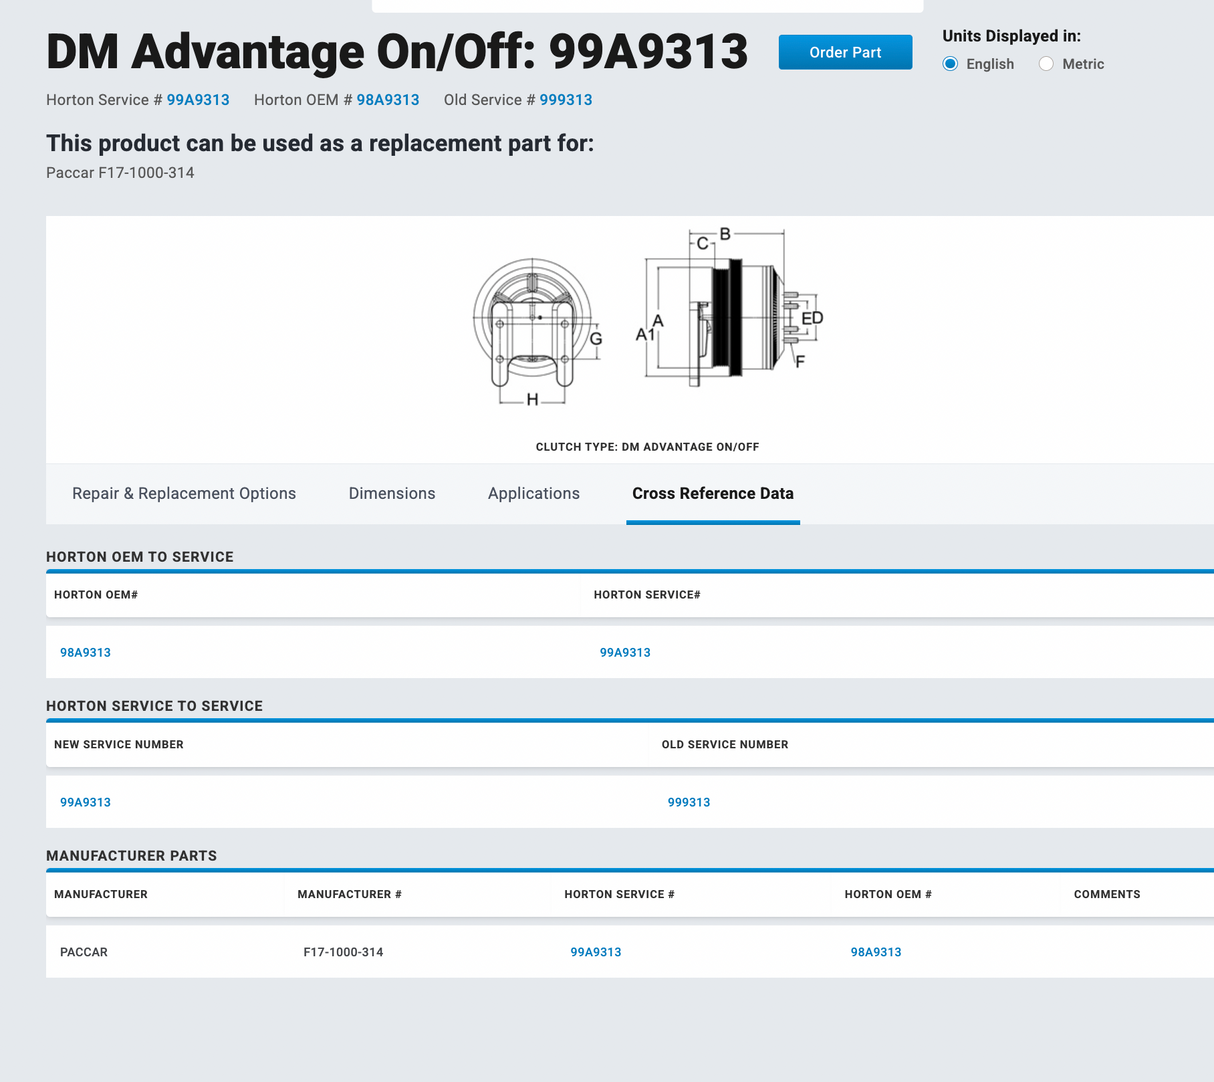Click the MANUFACTURER # column header
Image resolution: width=1214 pixels, height=1082 pixels.
pyautogui.click(x=350, y=895)
